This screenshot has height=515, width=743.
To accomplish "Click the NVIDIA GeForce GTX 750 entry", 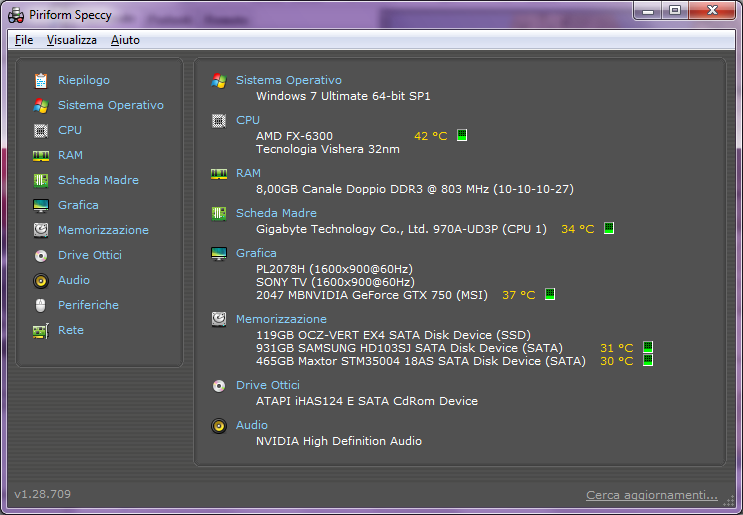I will click(x=372, y=295).
